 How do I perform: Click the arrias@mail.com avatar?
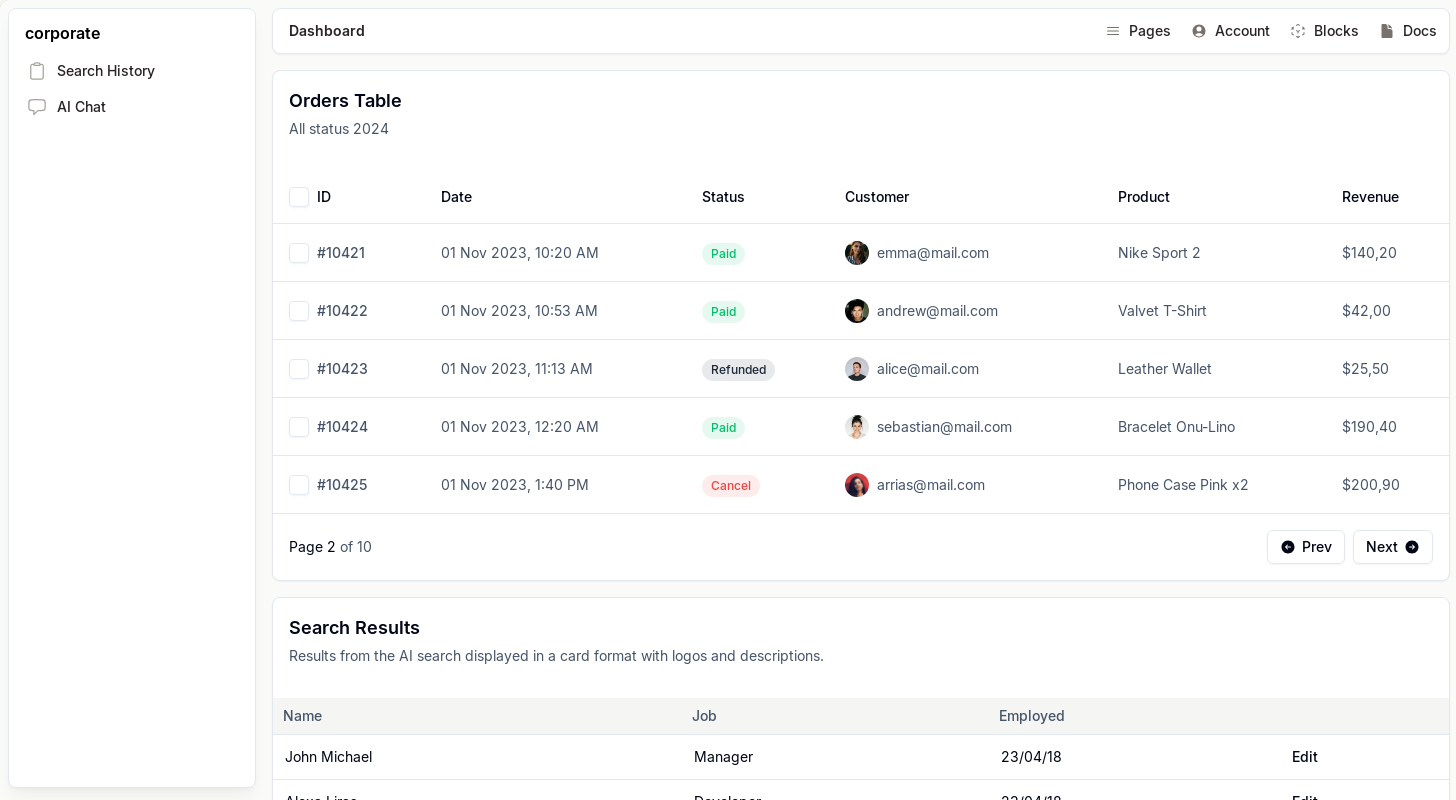tap(856, 485)
